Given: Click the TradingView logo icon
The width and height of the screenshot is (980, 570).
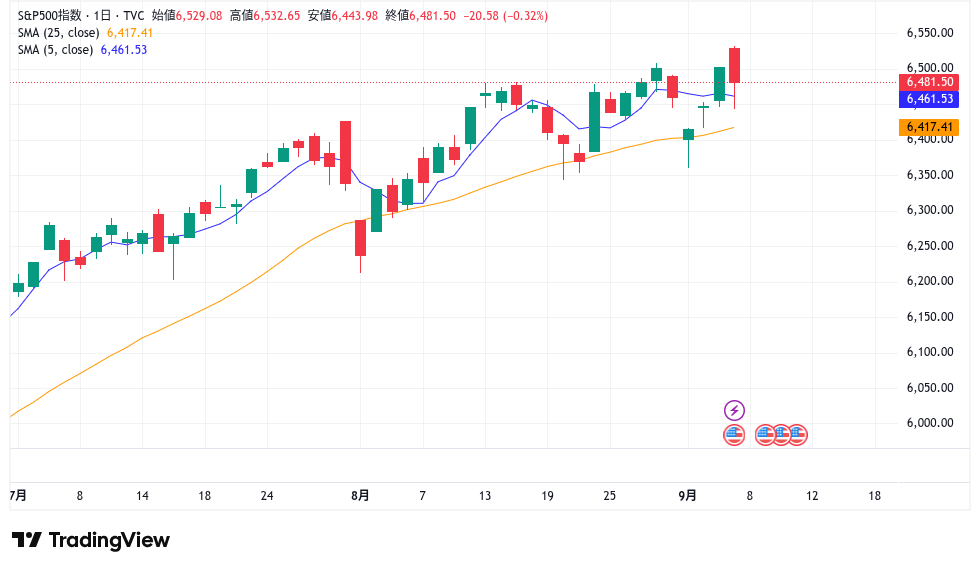Looking at the screenshot, I should [x=26, y=540].
